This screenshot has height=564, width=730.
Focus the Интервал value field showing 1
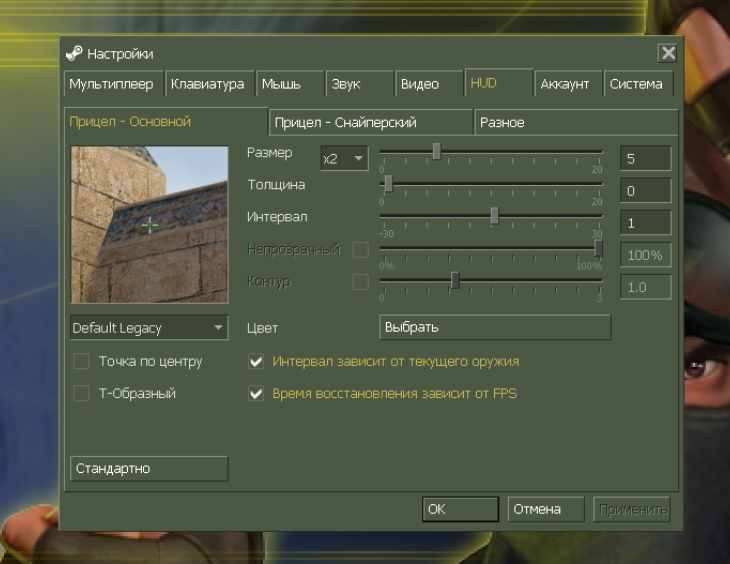coord(645,223)
